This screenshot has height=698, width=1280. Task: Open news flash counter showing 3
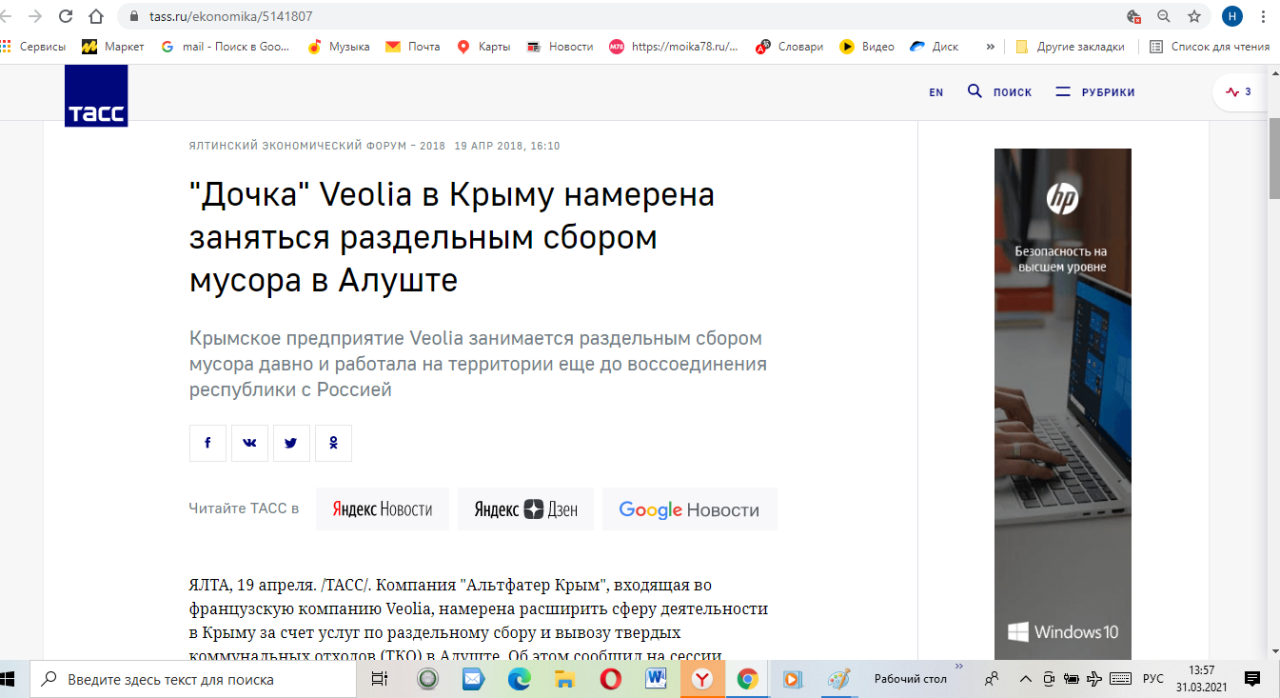[1239, 92]
